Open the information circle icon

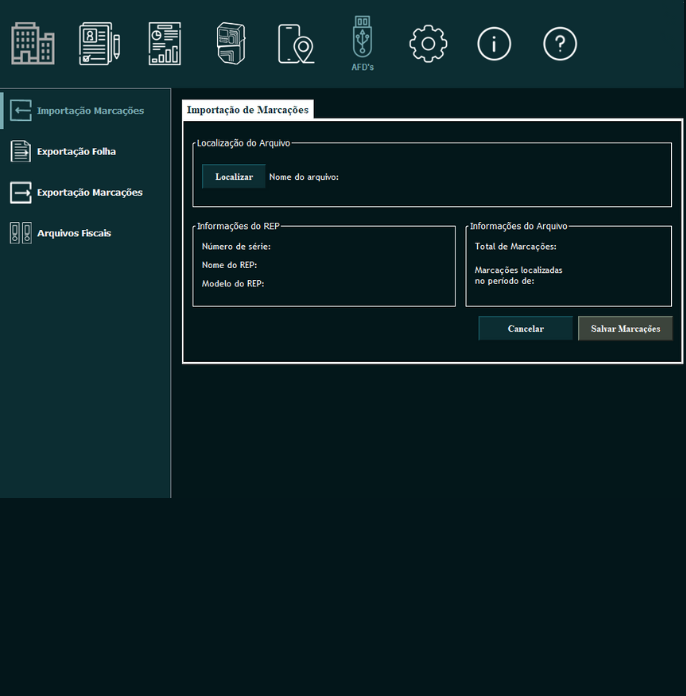(x=494, y=44)
